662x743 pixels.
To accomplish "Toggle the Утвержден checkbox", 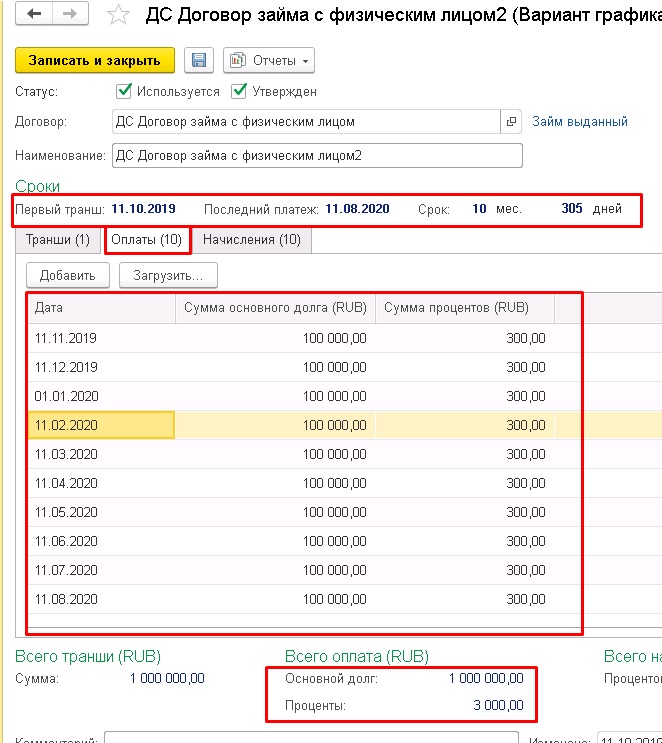I will [239, 91].
